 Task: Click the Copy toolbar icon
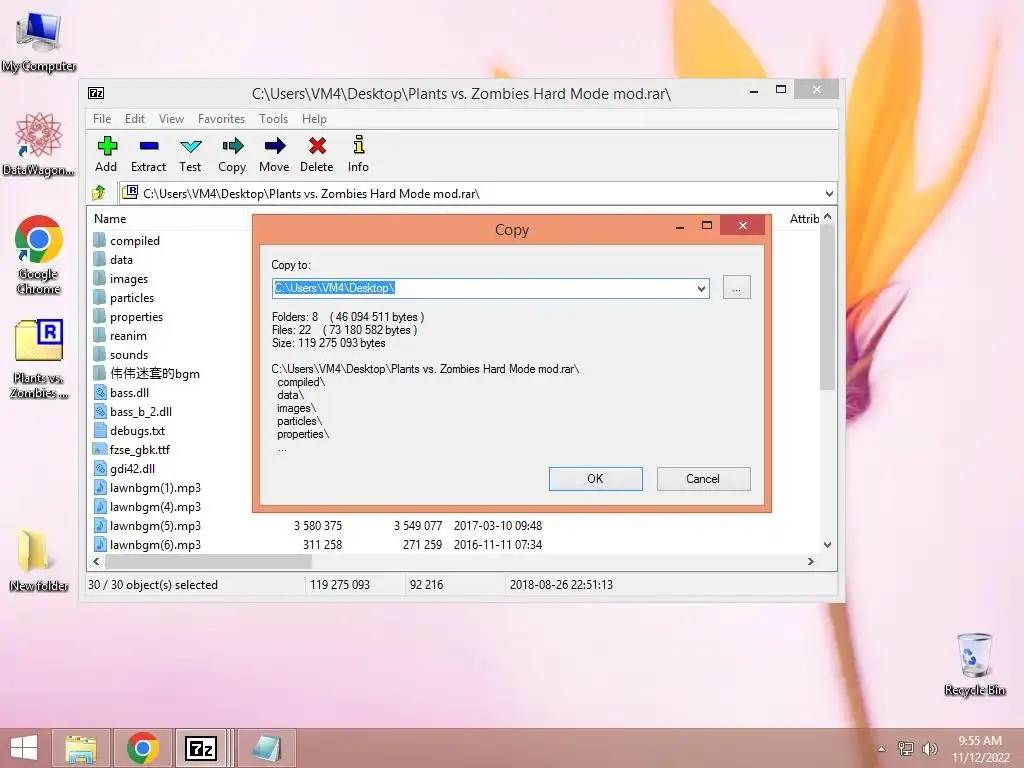coord(232,154)
